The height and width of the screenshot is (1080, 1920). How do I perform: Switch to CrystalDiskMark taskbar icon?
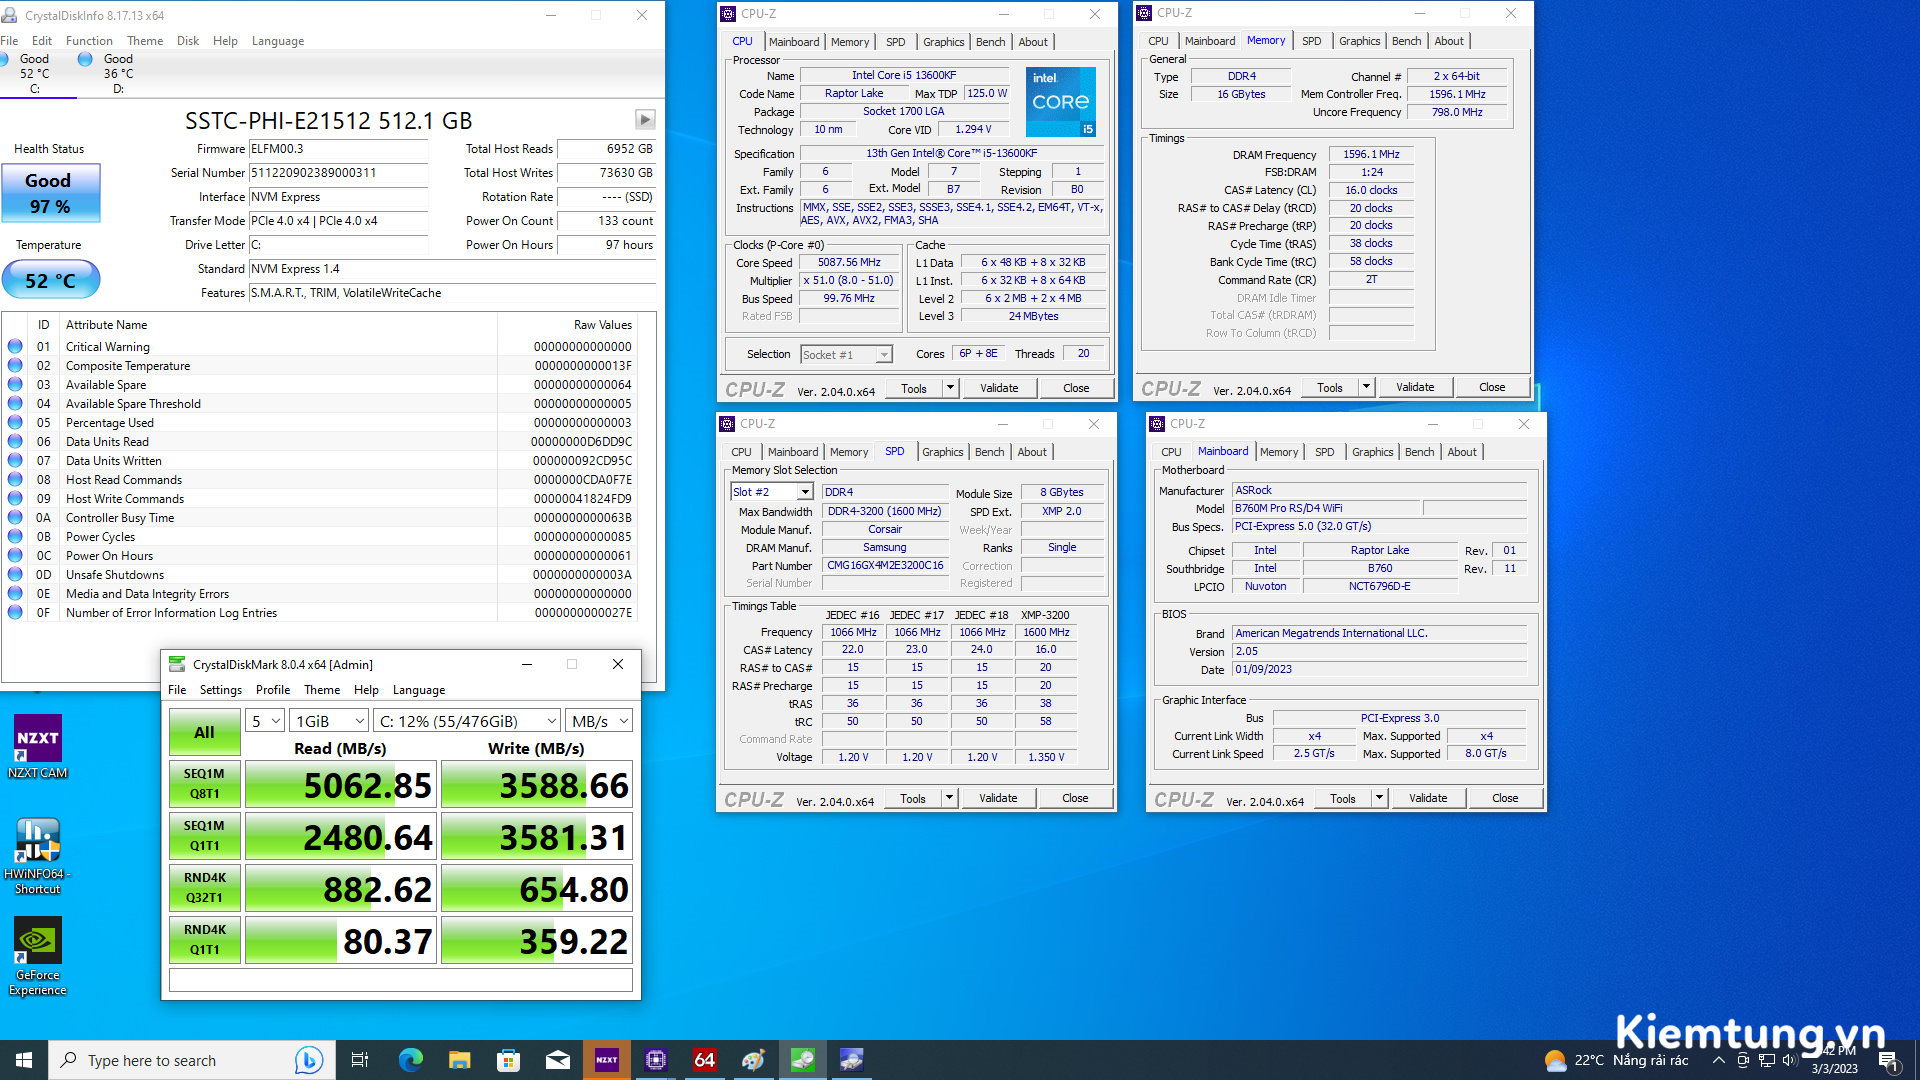point(803,1060)
